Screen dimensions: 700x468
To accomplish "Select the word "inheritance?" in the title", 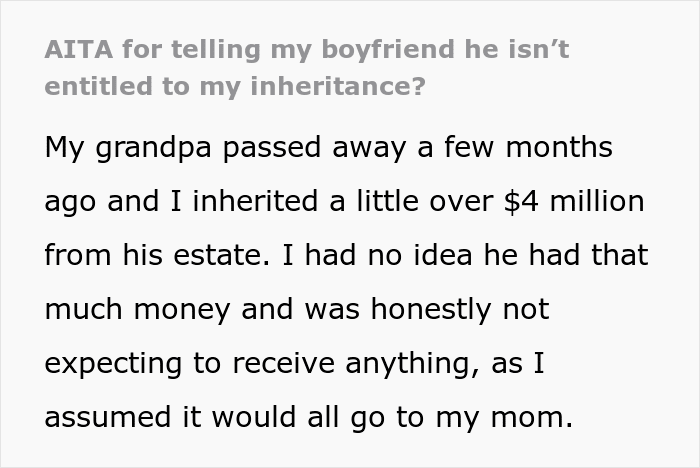I will click(338, 86).
